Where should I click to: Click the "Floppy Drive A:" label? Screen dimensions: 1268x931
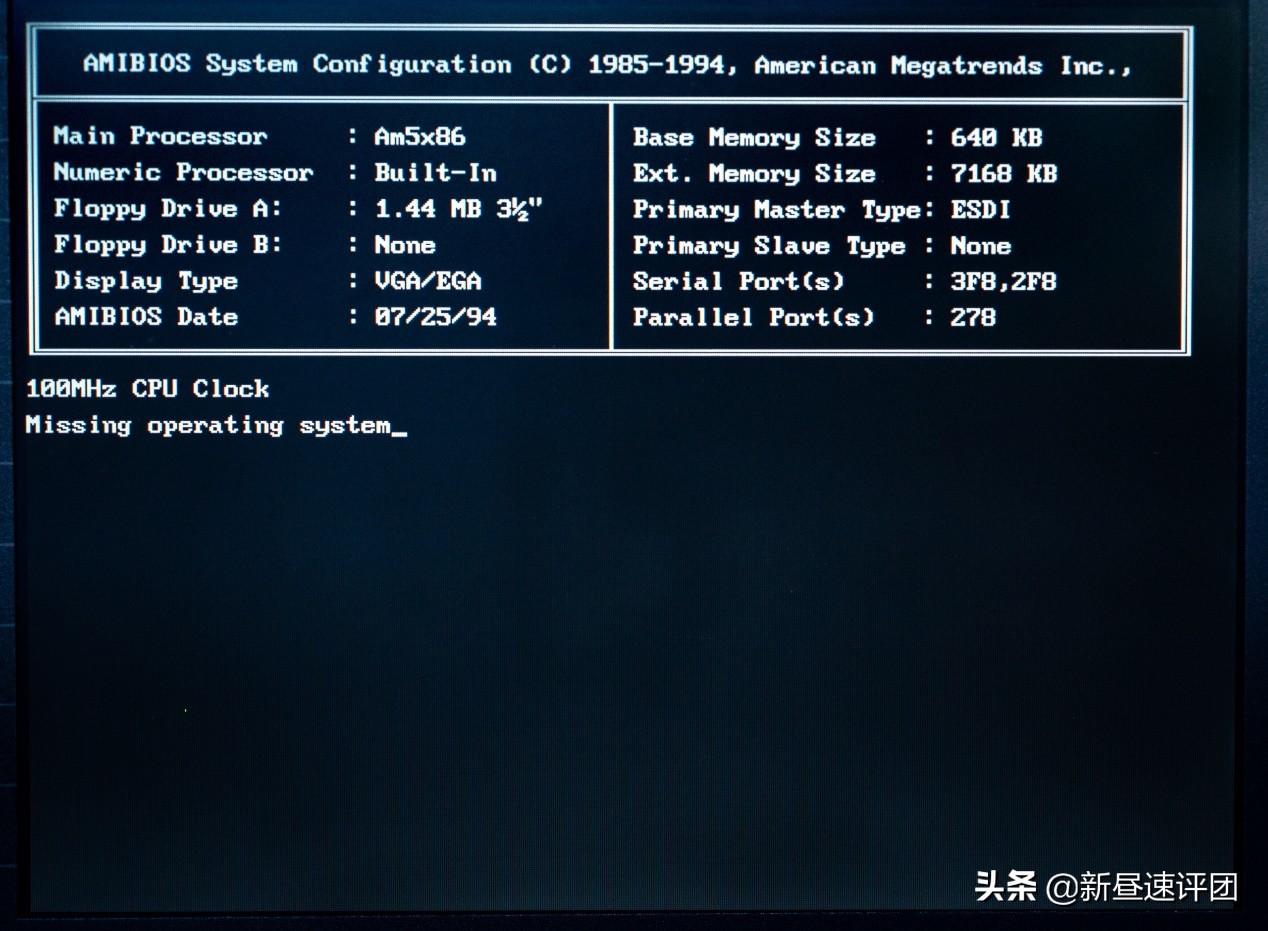pos(168,209)
